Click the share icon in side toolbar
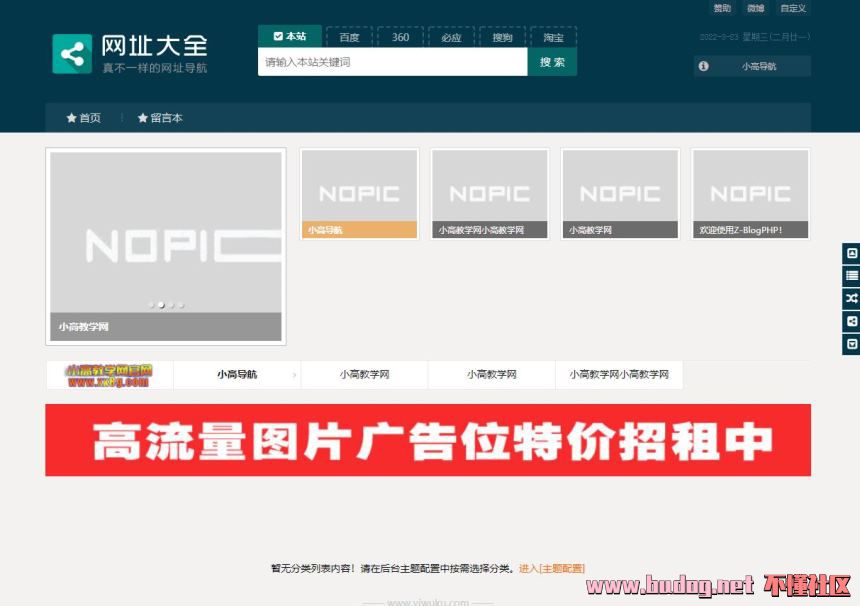Screen dimensions: 860x606 click(851, 321)
